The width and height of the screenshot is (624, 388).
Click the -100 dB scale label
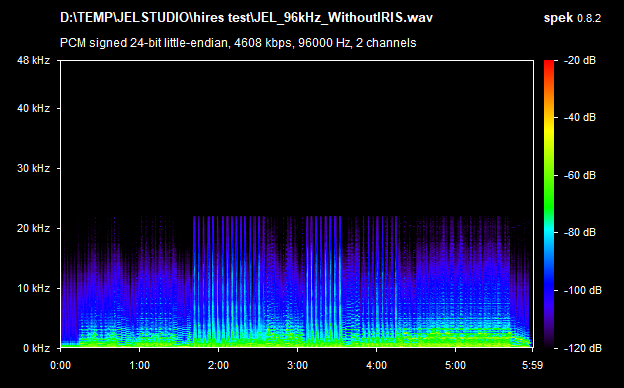tap(583, 291)
